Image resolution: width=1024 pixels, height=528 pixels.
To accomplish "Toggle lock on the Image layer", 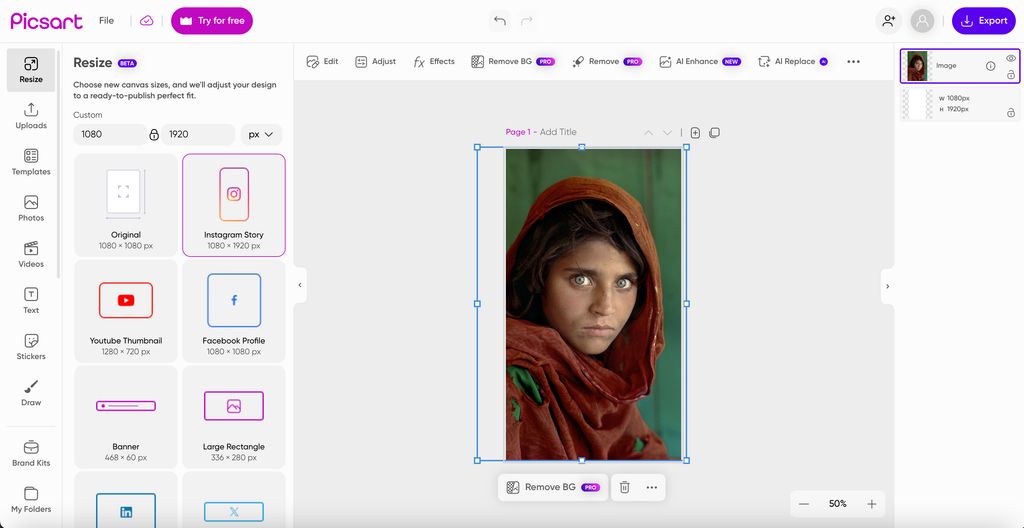I will [1010, 75].
